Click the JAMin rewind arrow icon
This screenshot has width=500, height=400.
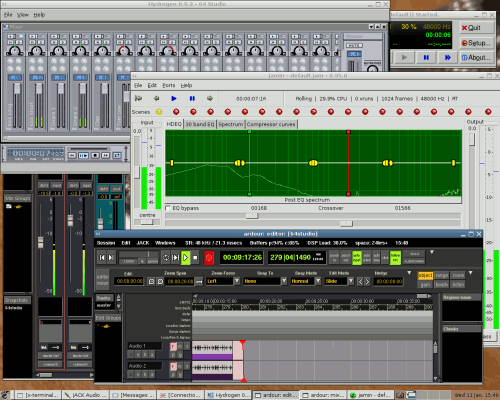point(156,98)
